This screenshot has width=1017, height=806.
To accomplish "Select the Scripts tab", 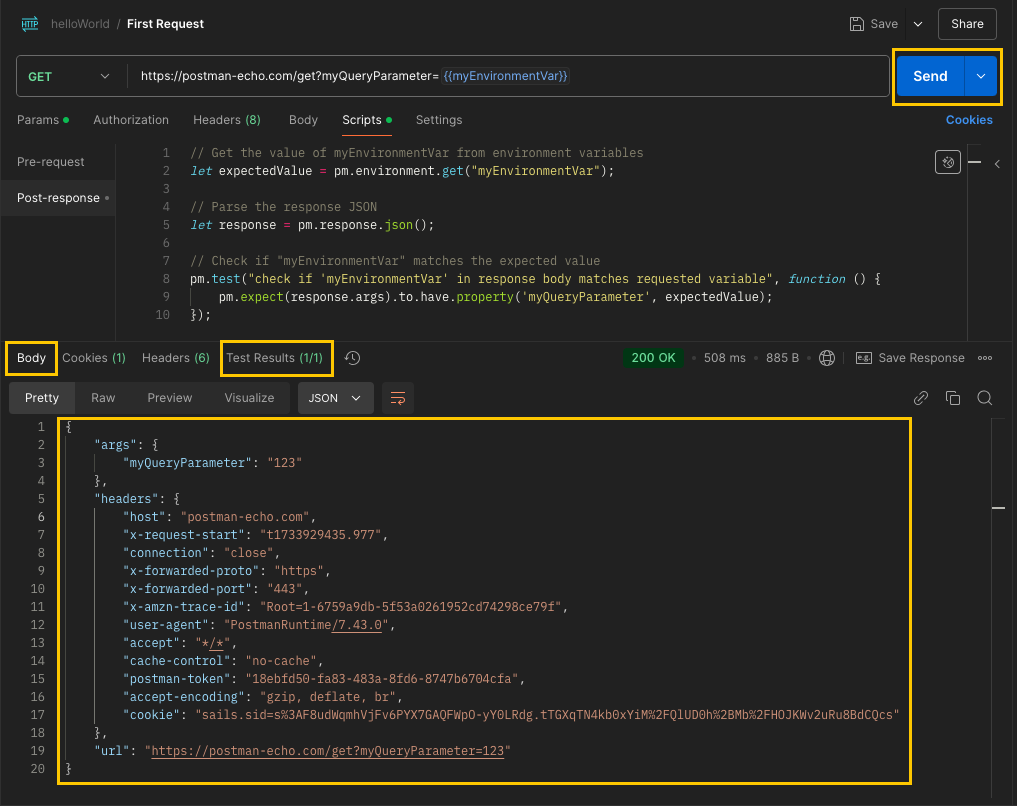I will click(367, 120).
